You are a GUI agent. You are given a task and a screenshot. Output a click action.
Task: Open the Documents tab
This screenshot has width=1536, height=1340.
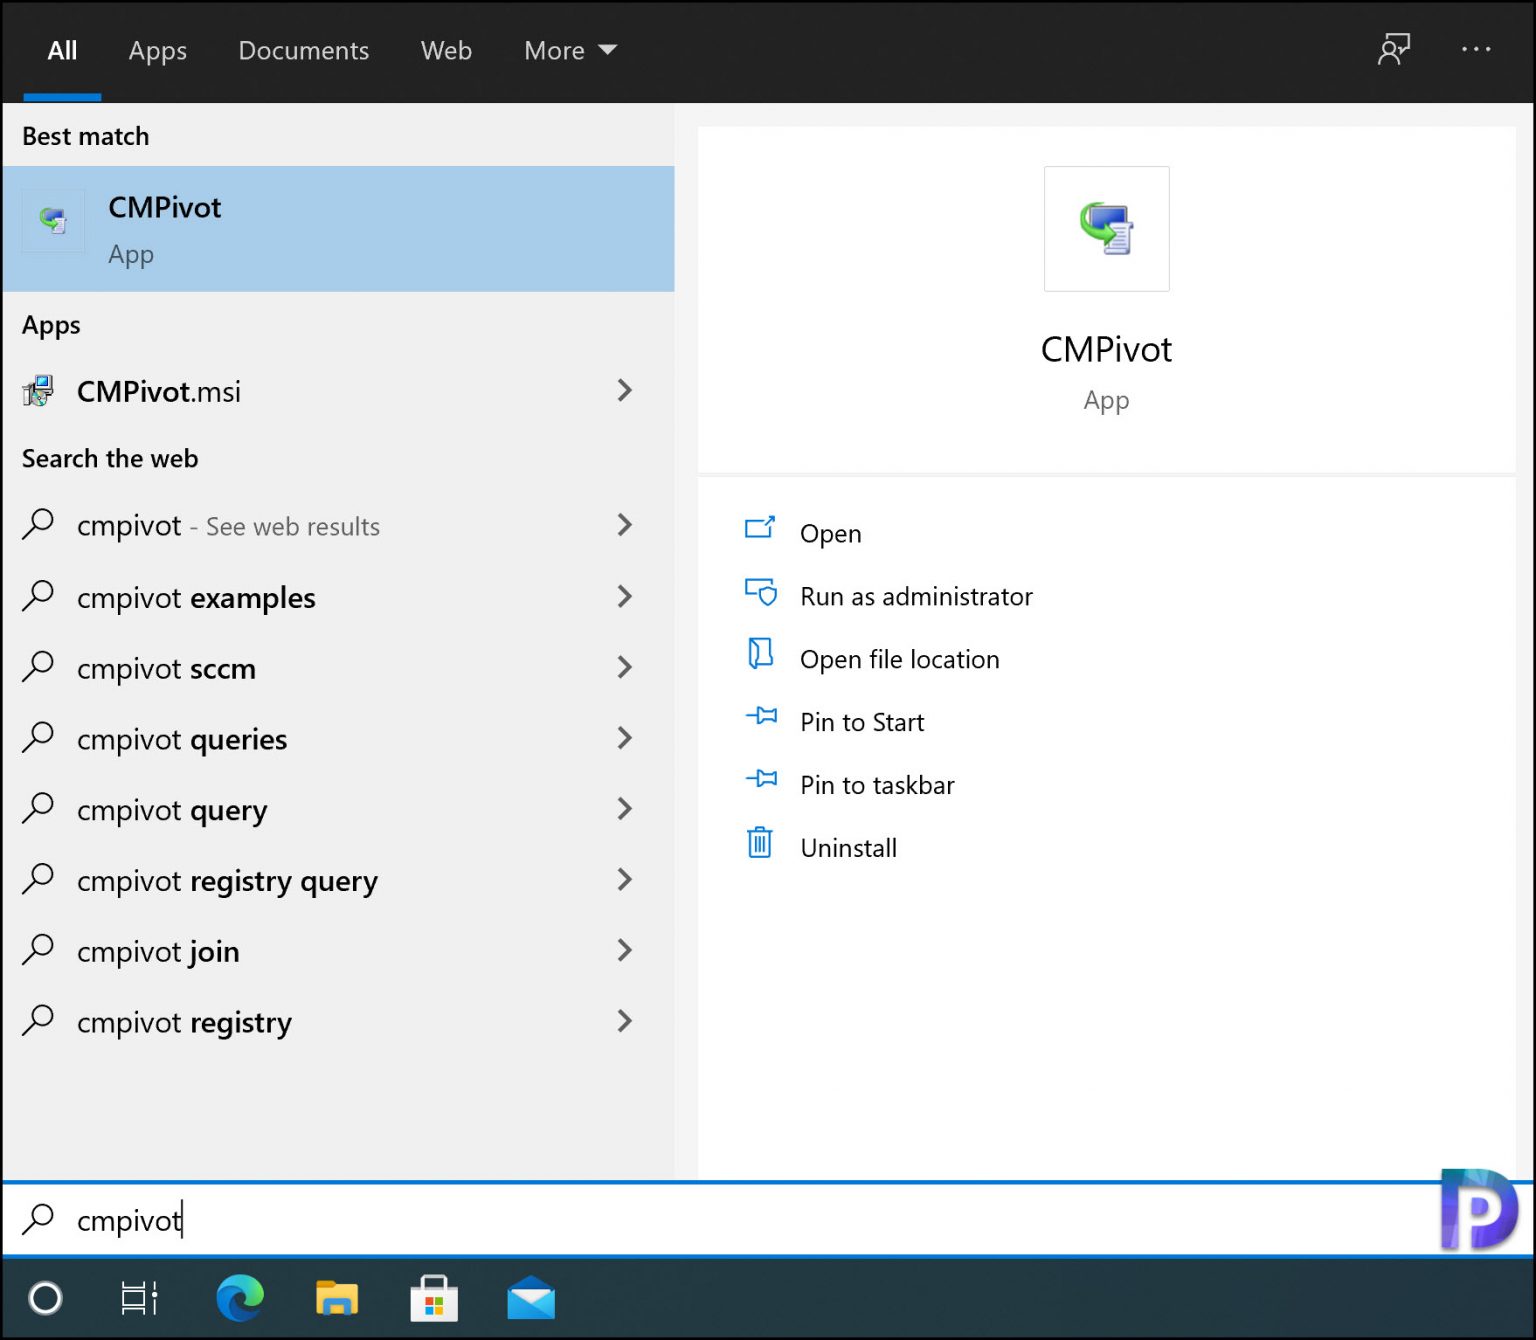point(304,51)
